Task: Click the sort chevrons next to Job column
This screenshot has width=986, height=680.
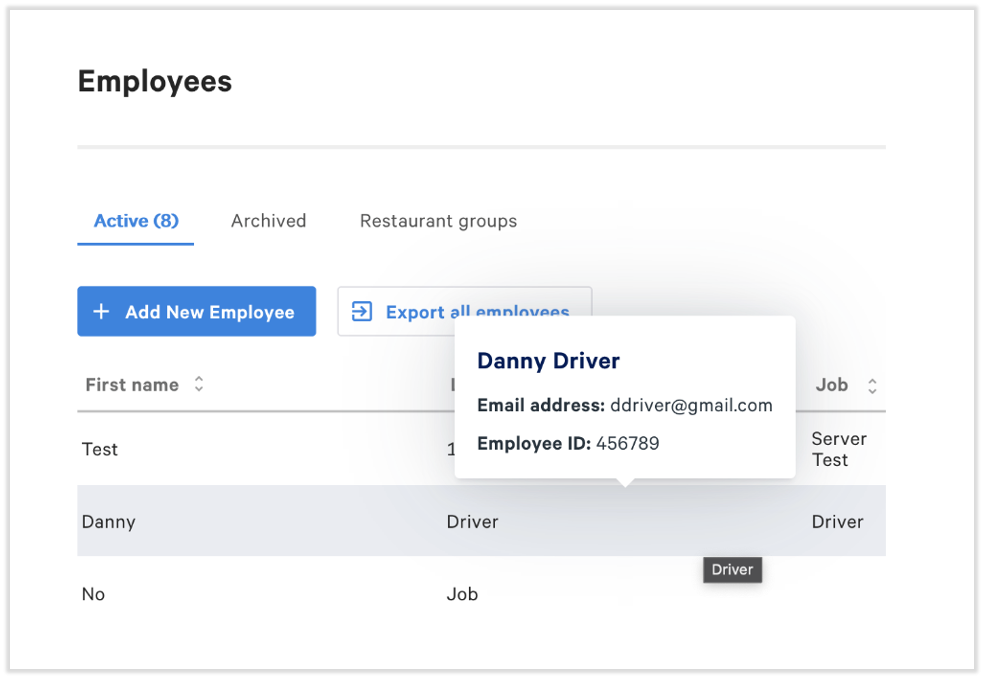Action: pos(870,384)
